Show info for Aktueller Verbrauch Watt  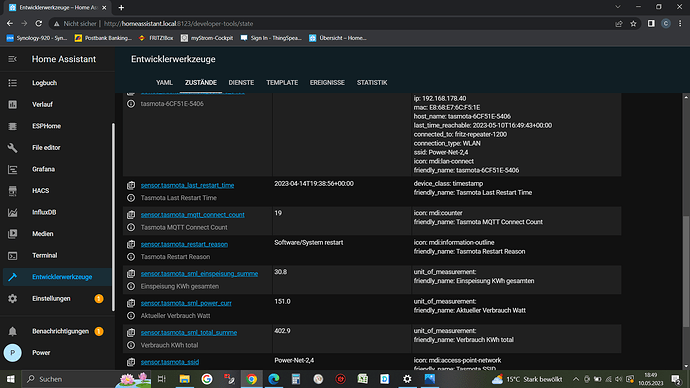click(131, 316)
